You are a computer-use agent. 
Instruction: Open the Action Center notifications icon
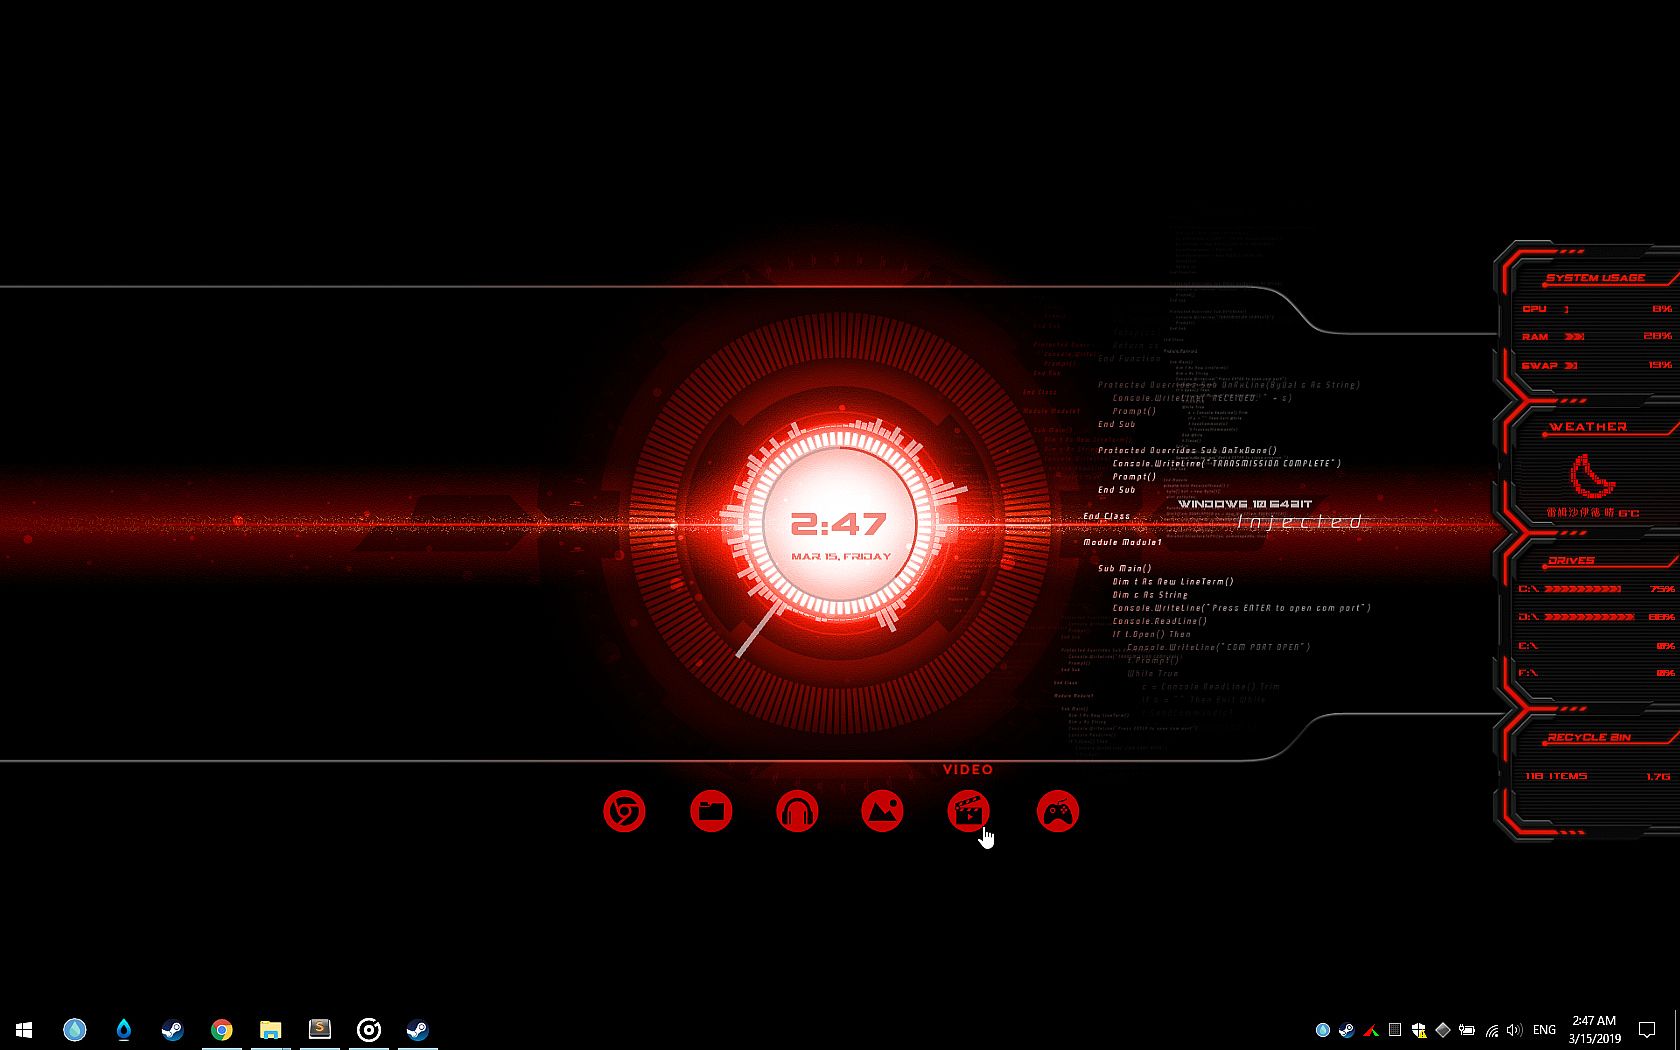[1646, 1029]
